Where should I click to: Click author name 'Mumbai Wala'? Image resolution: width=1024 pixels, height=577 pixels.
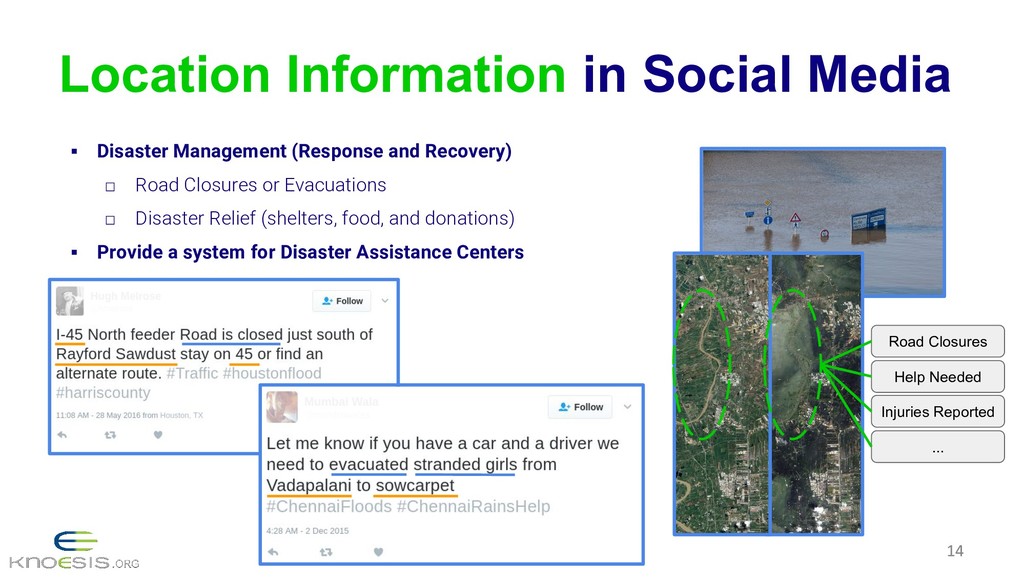pos(341,401)
